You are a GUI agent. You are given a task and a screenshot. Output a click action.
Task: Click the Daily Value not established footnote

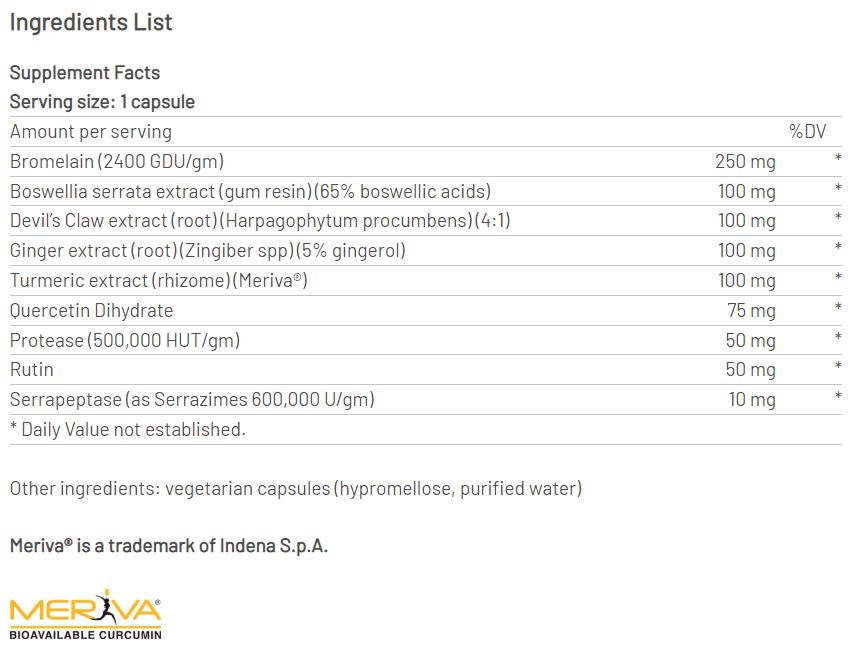[x=127, y=430]
